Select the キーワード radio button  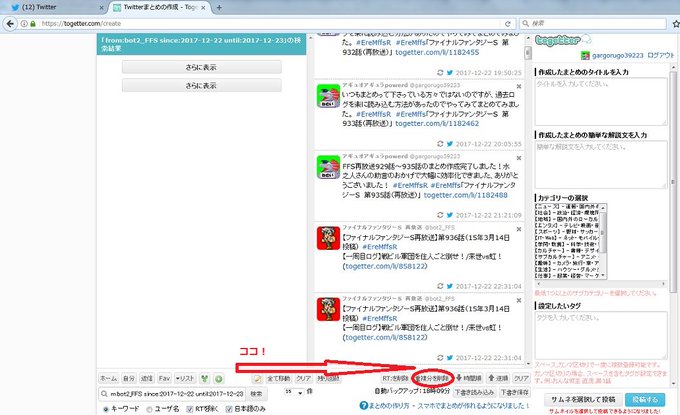(x=105, y=409)
